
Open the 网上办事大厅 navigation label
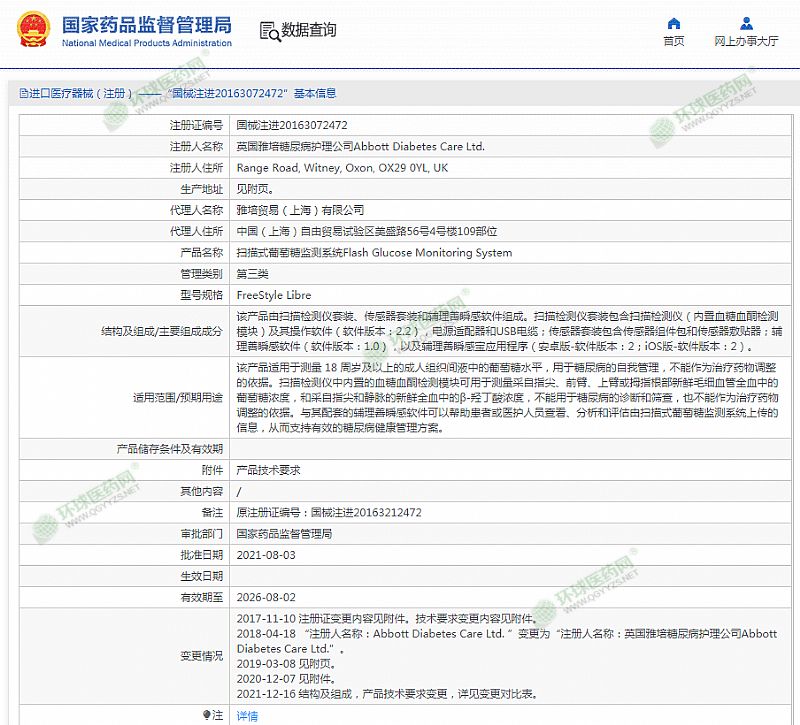746,42
